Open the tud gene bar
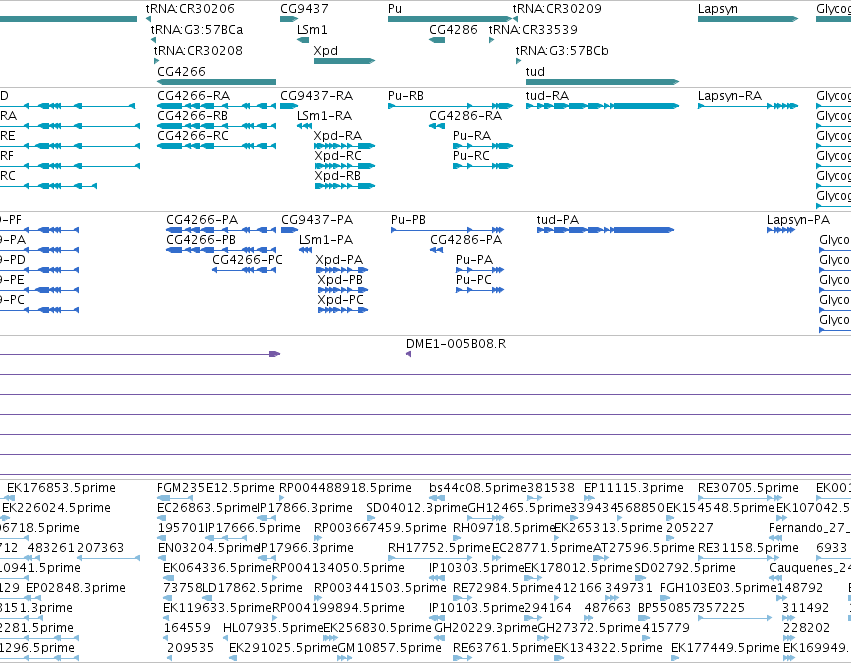Viewport: 851px width, 663px height. point(602,82)
